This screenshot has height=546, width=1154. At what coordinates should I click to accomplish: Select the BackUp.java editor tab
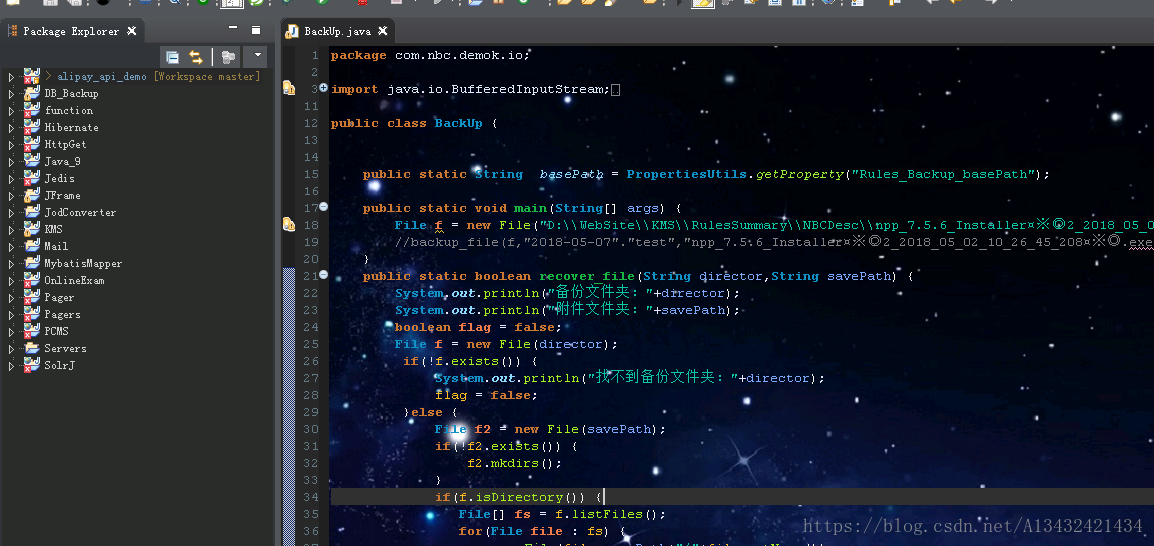334,32
